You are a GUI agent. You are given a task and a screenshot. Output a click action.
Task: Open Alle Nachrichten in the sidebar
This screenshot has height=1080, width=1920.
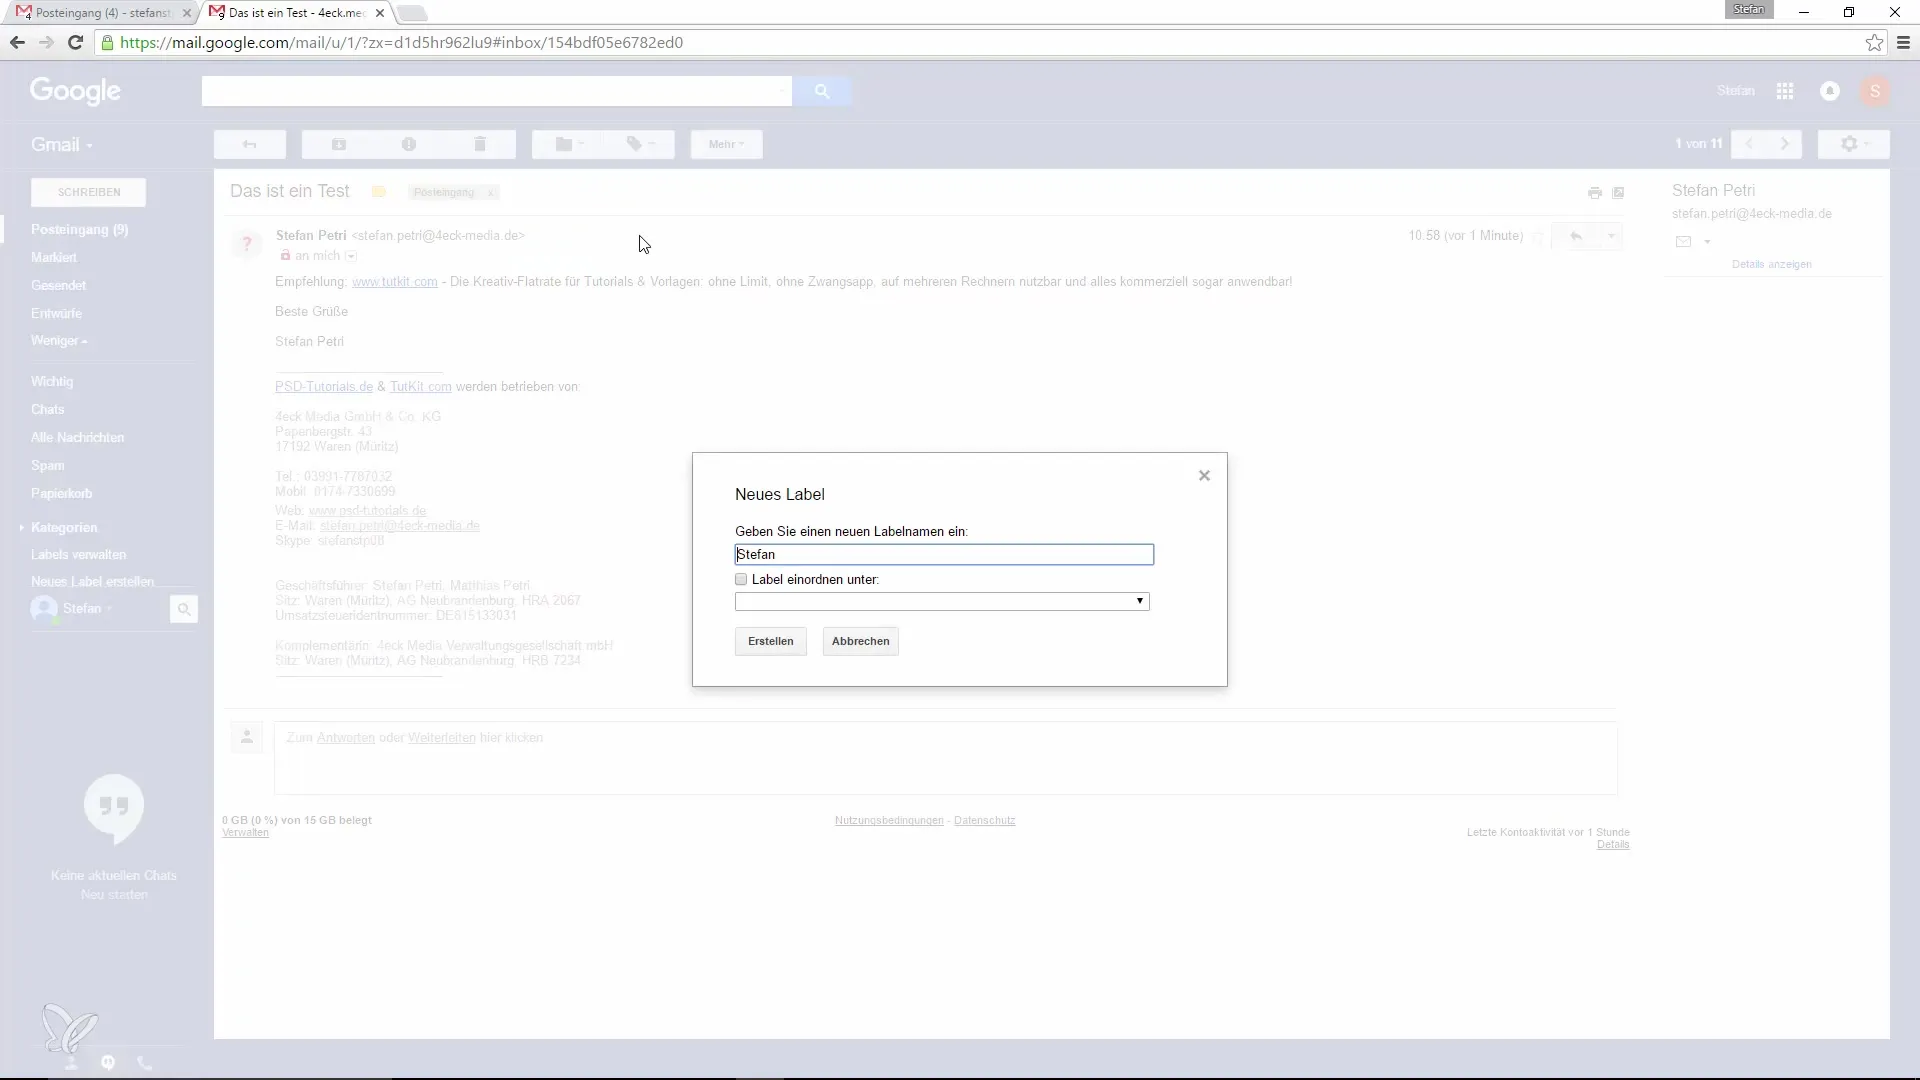tap(77, 437)
